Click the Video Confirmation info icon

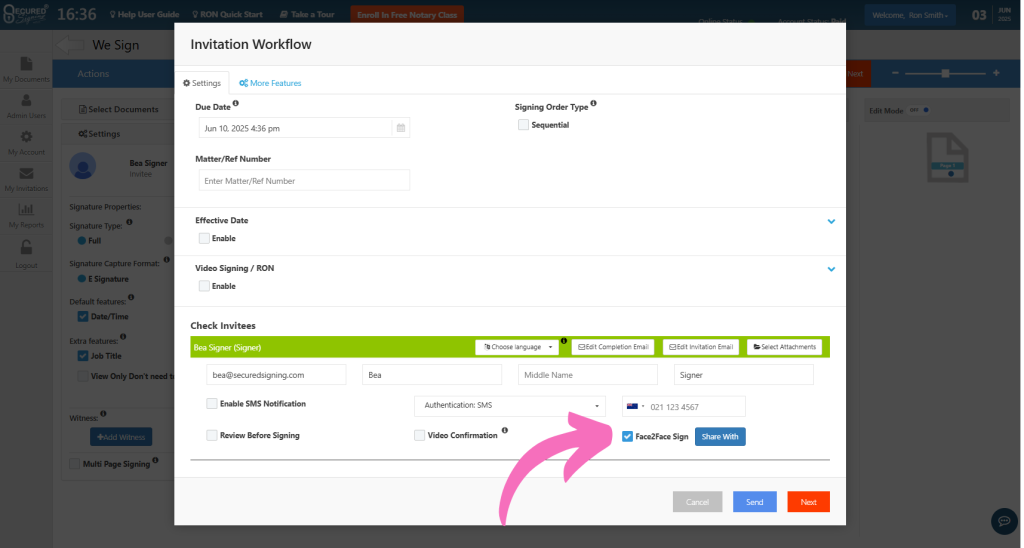click(x=505, y=430)
